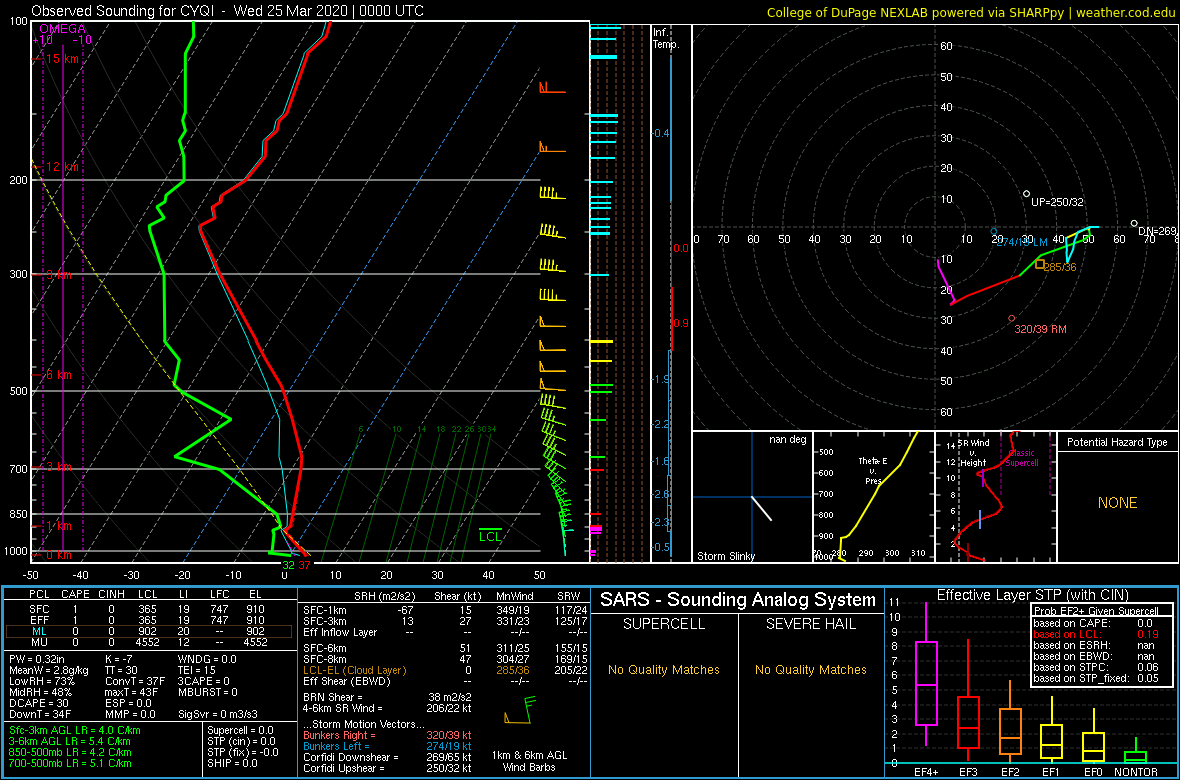The height and width of the screenshot is (780, 1180).
Task: Open the weather.cod.edu NEXLAB credit text
Action: [971, 11]
